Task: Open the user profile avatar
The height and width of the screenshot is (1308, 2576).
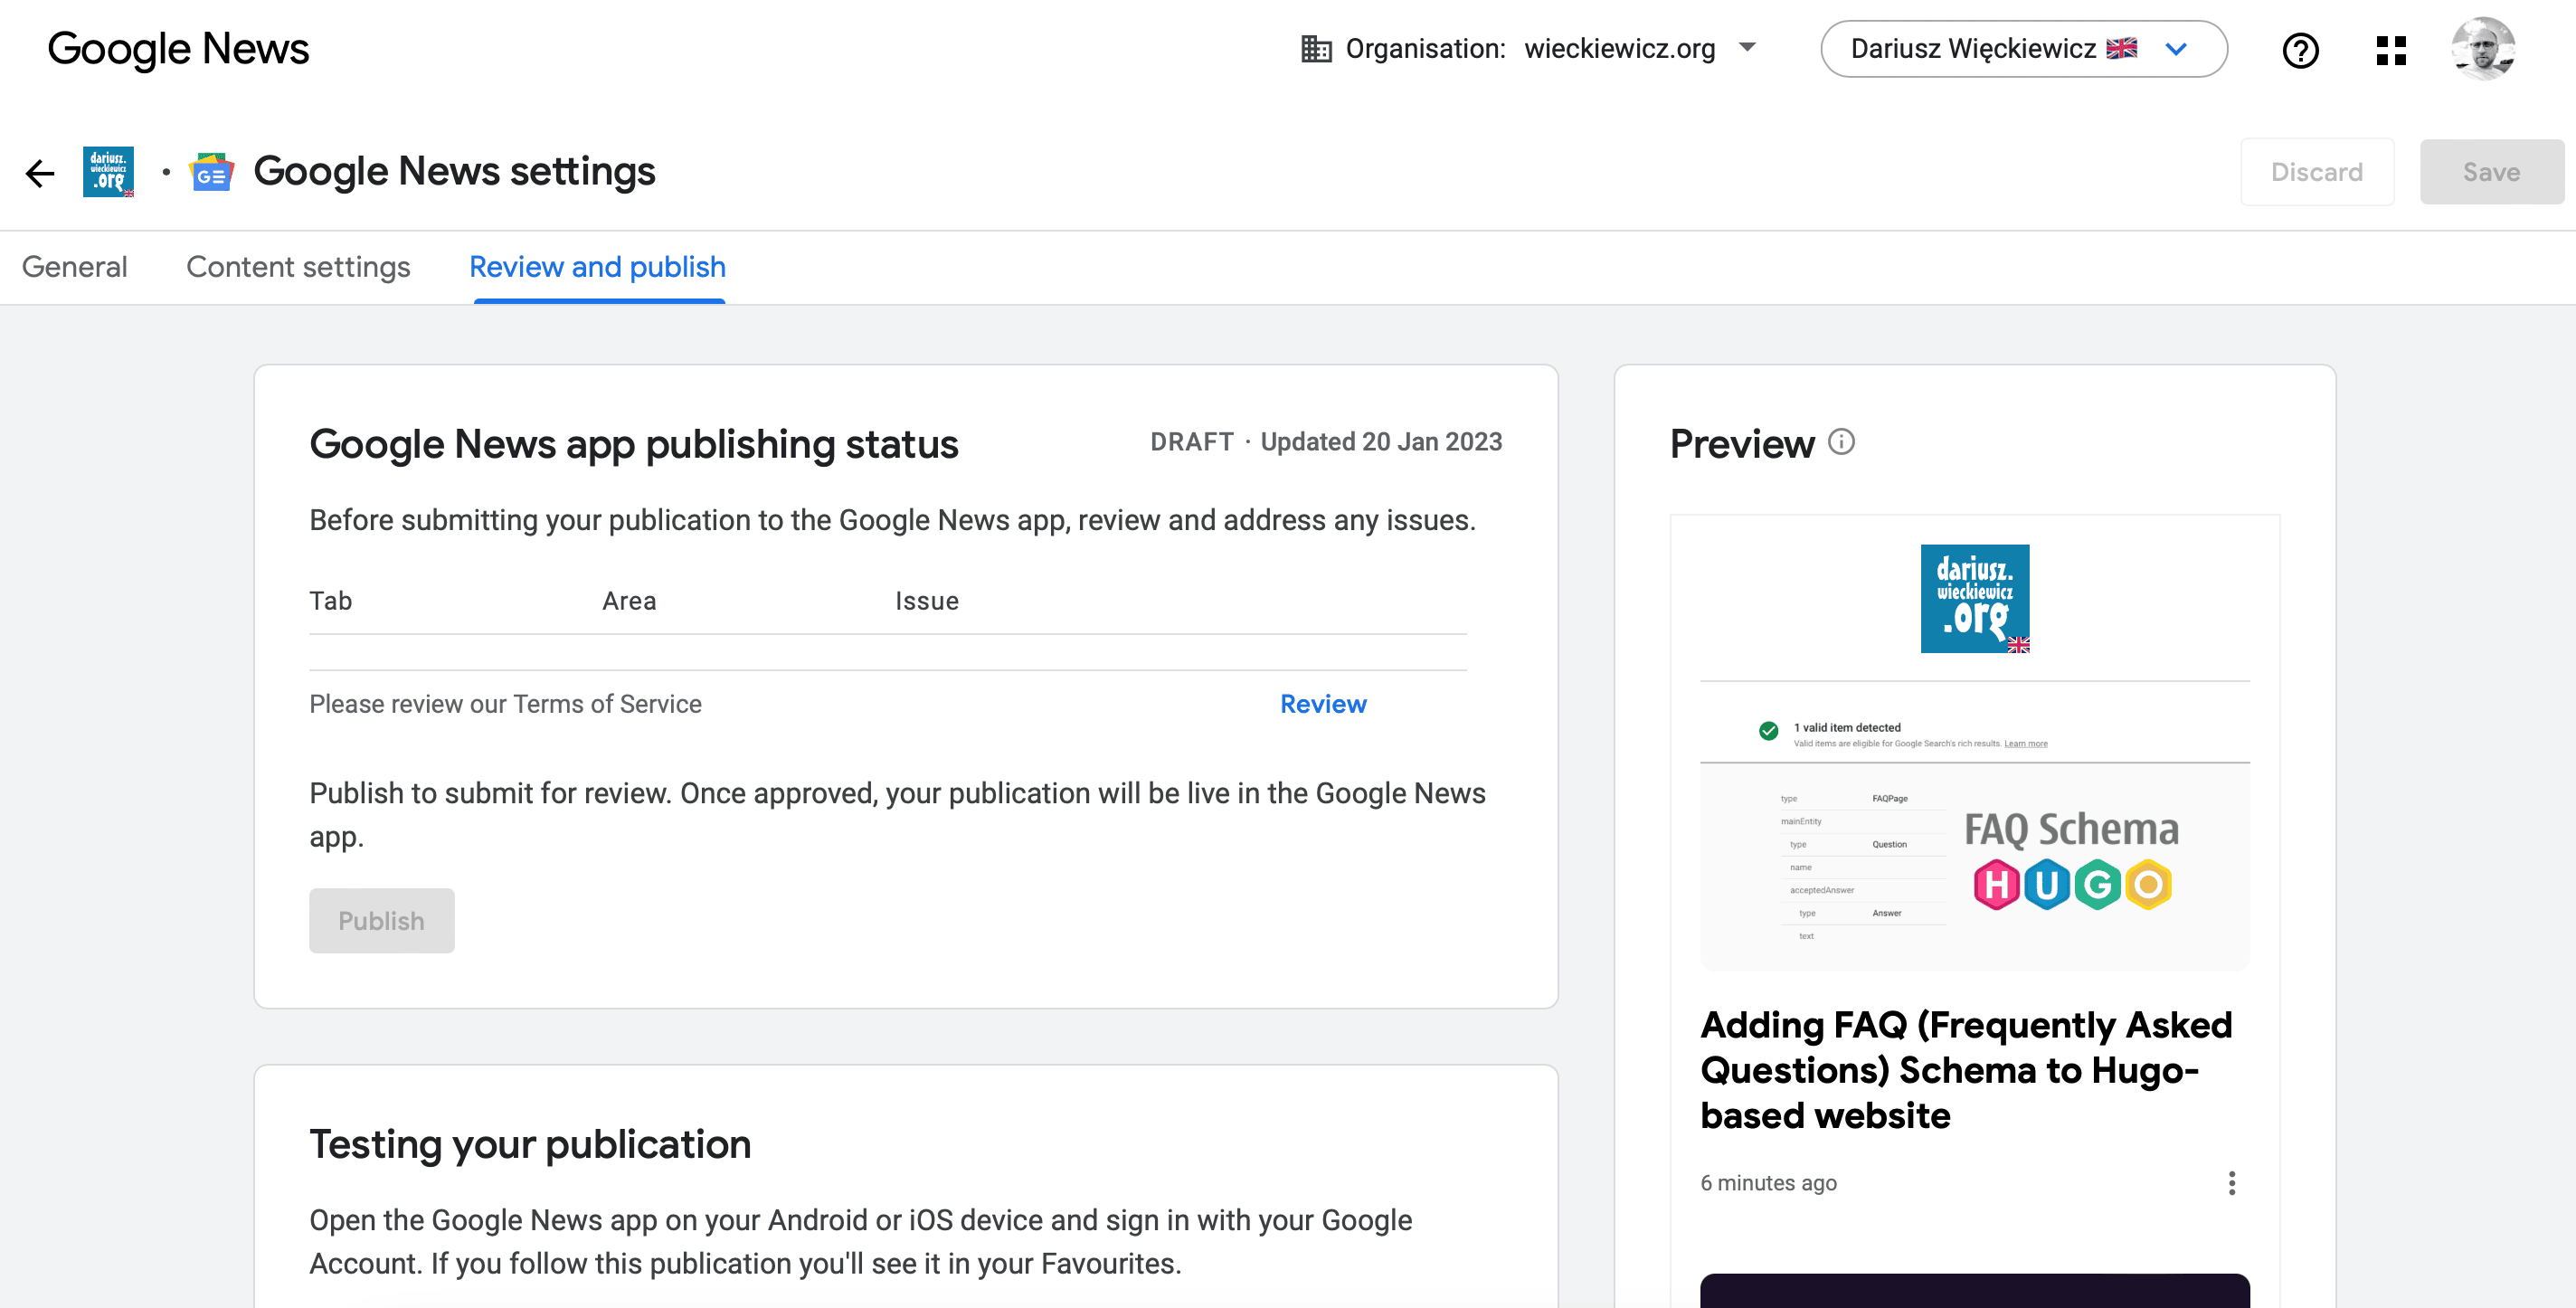Action: (x=2483, y=48)
